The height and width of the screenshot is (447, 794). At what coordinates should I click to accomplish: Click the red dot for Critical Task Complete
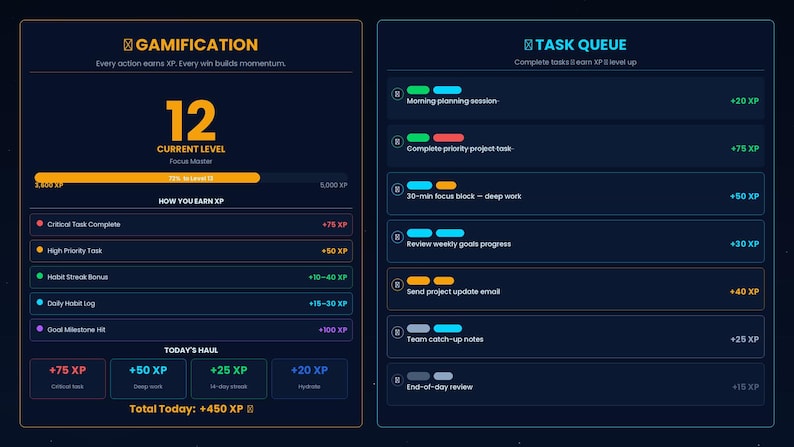point(39,223)
